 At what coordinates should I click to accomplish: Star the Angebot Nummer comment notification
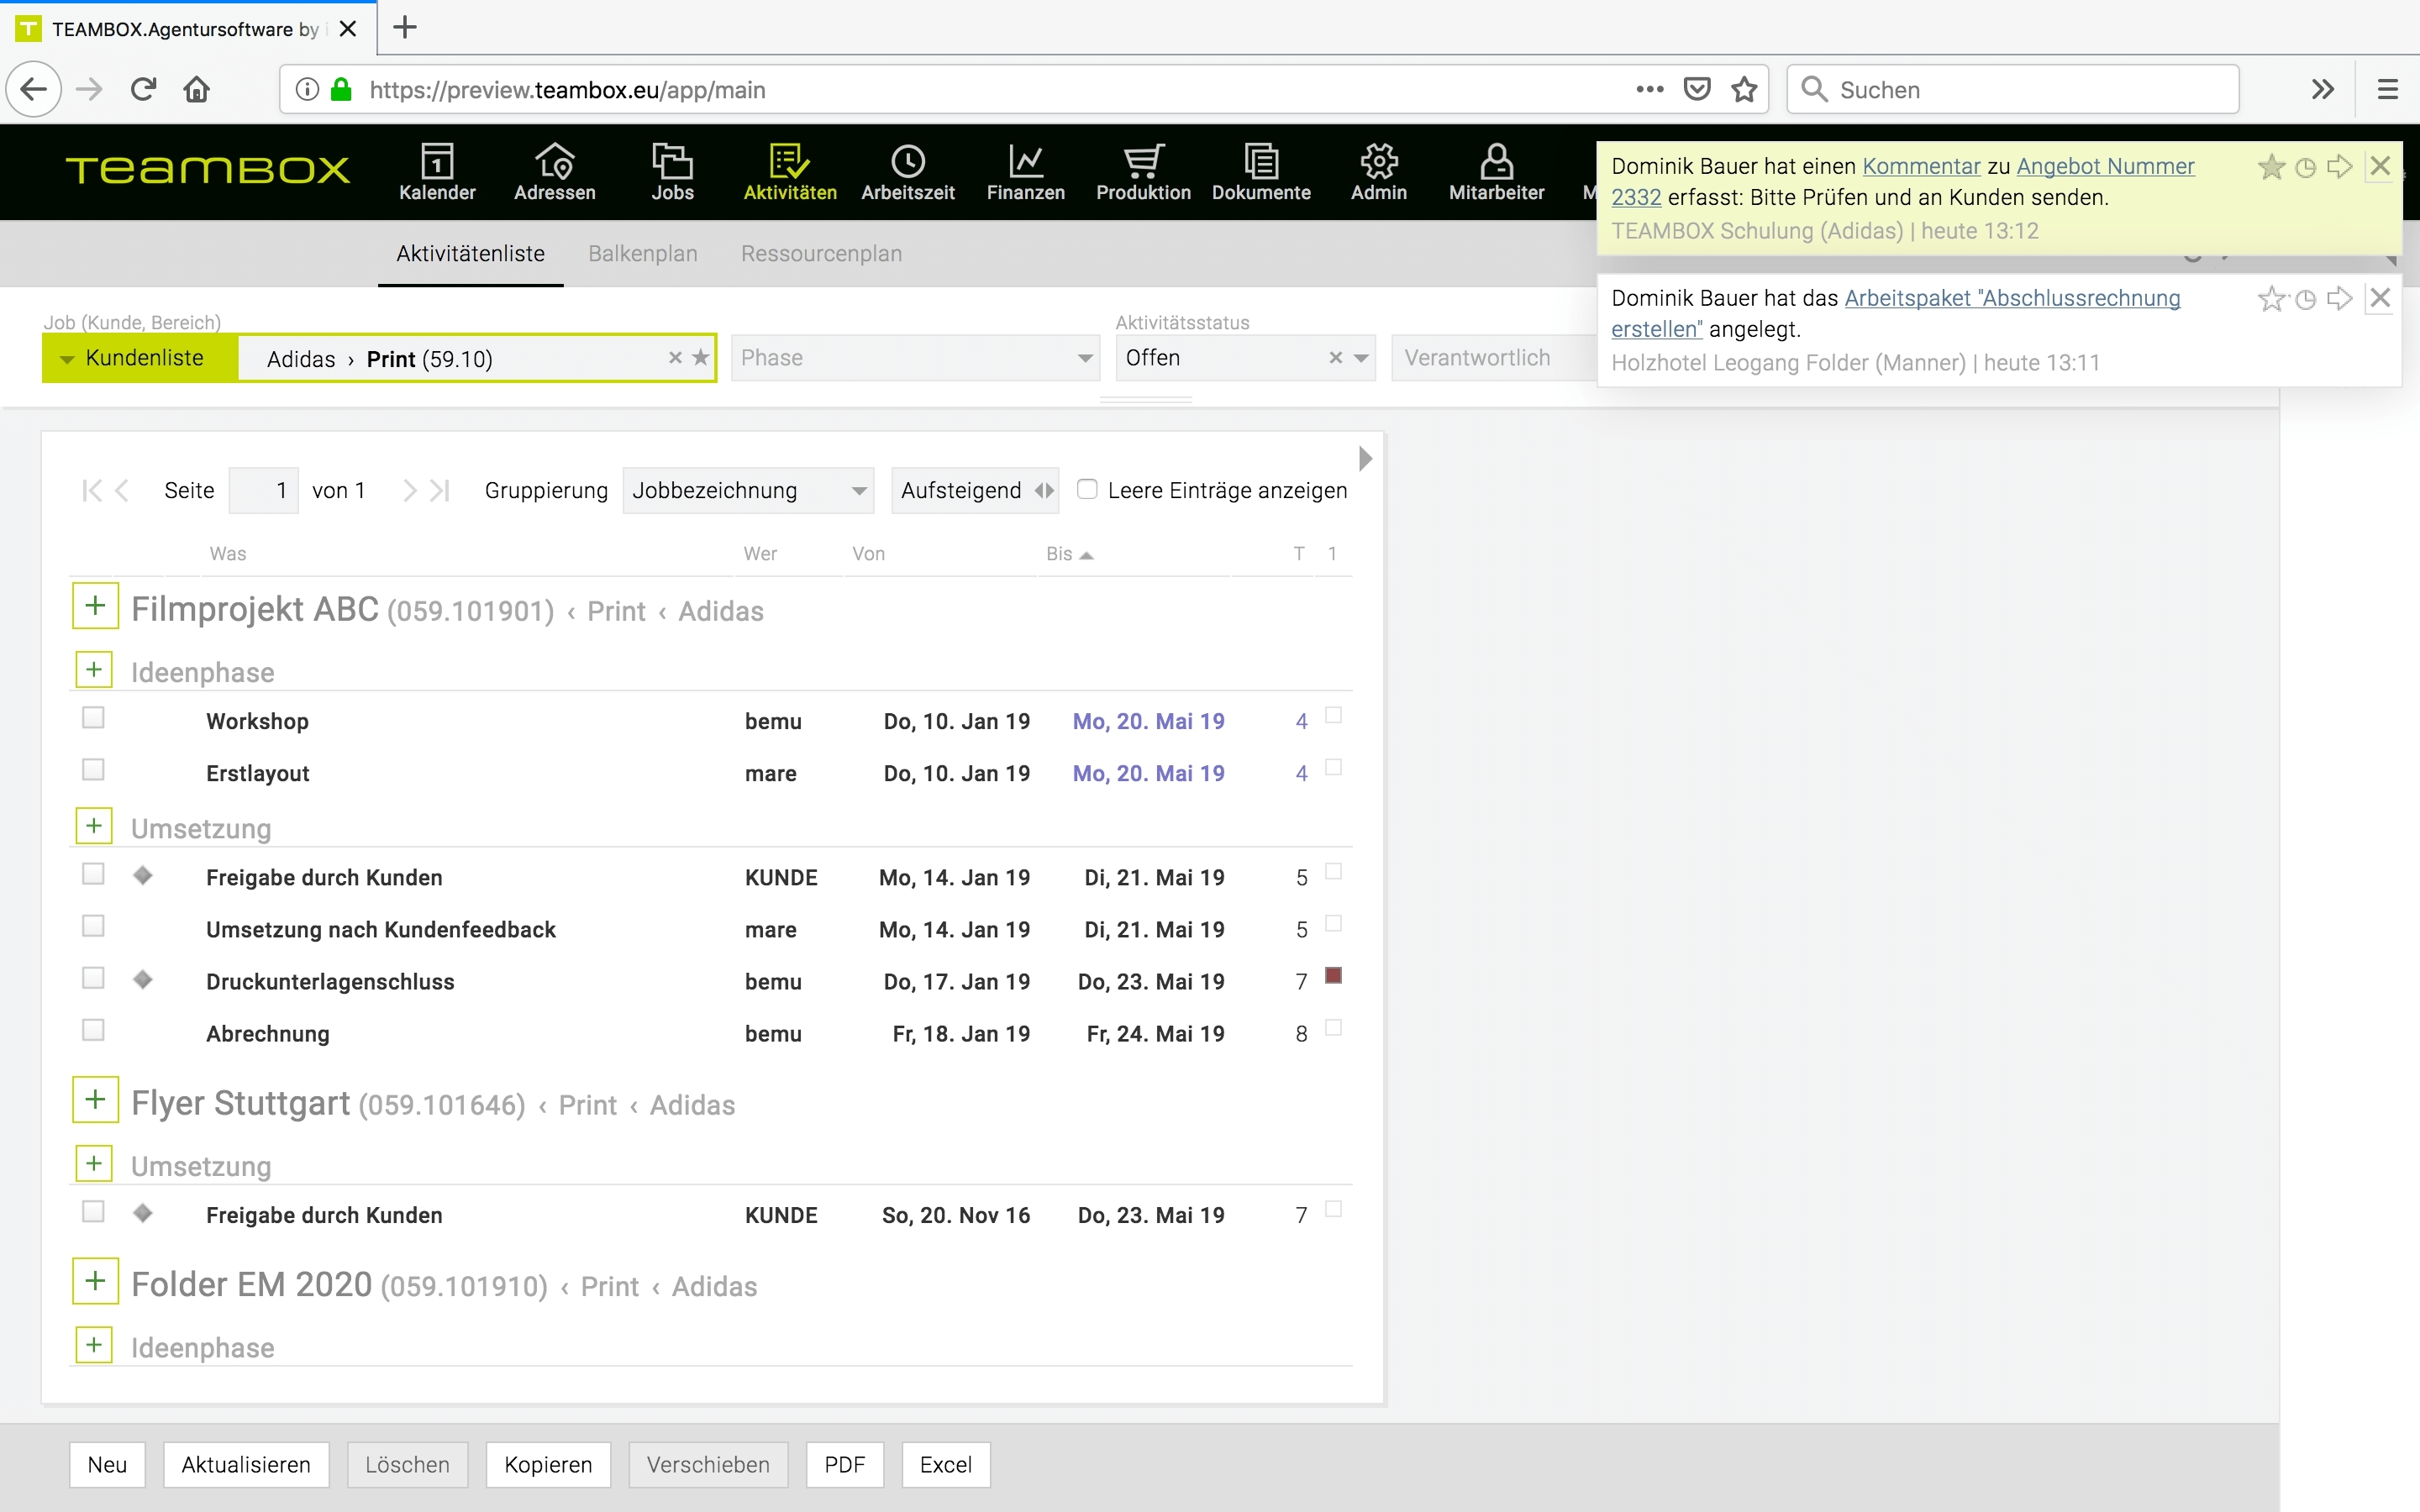2271,167
